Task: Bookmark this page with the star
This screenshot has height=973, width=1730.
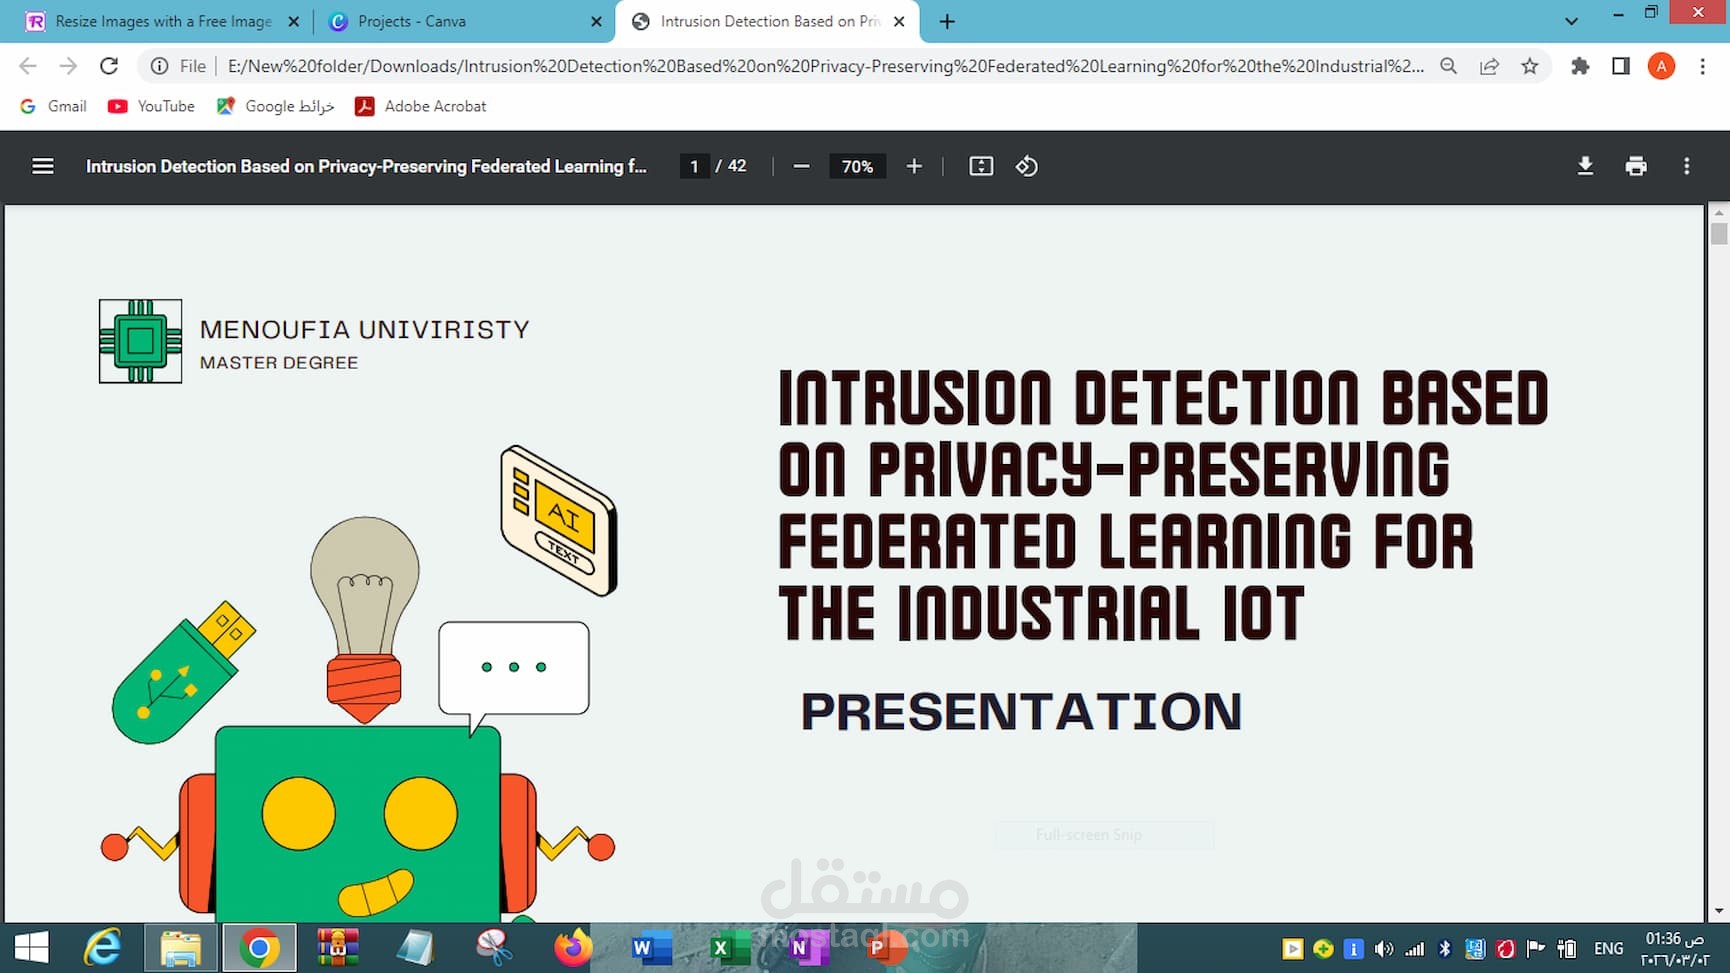Action: (1529, 66)
